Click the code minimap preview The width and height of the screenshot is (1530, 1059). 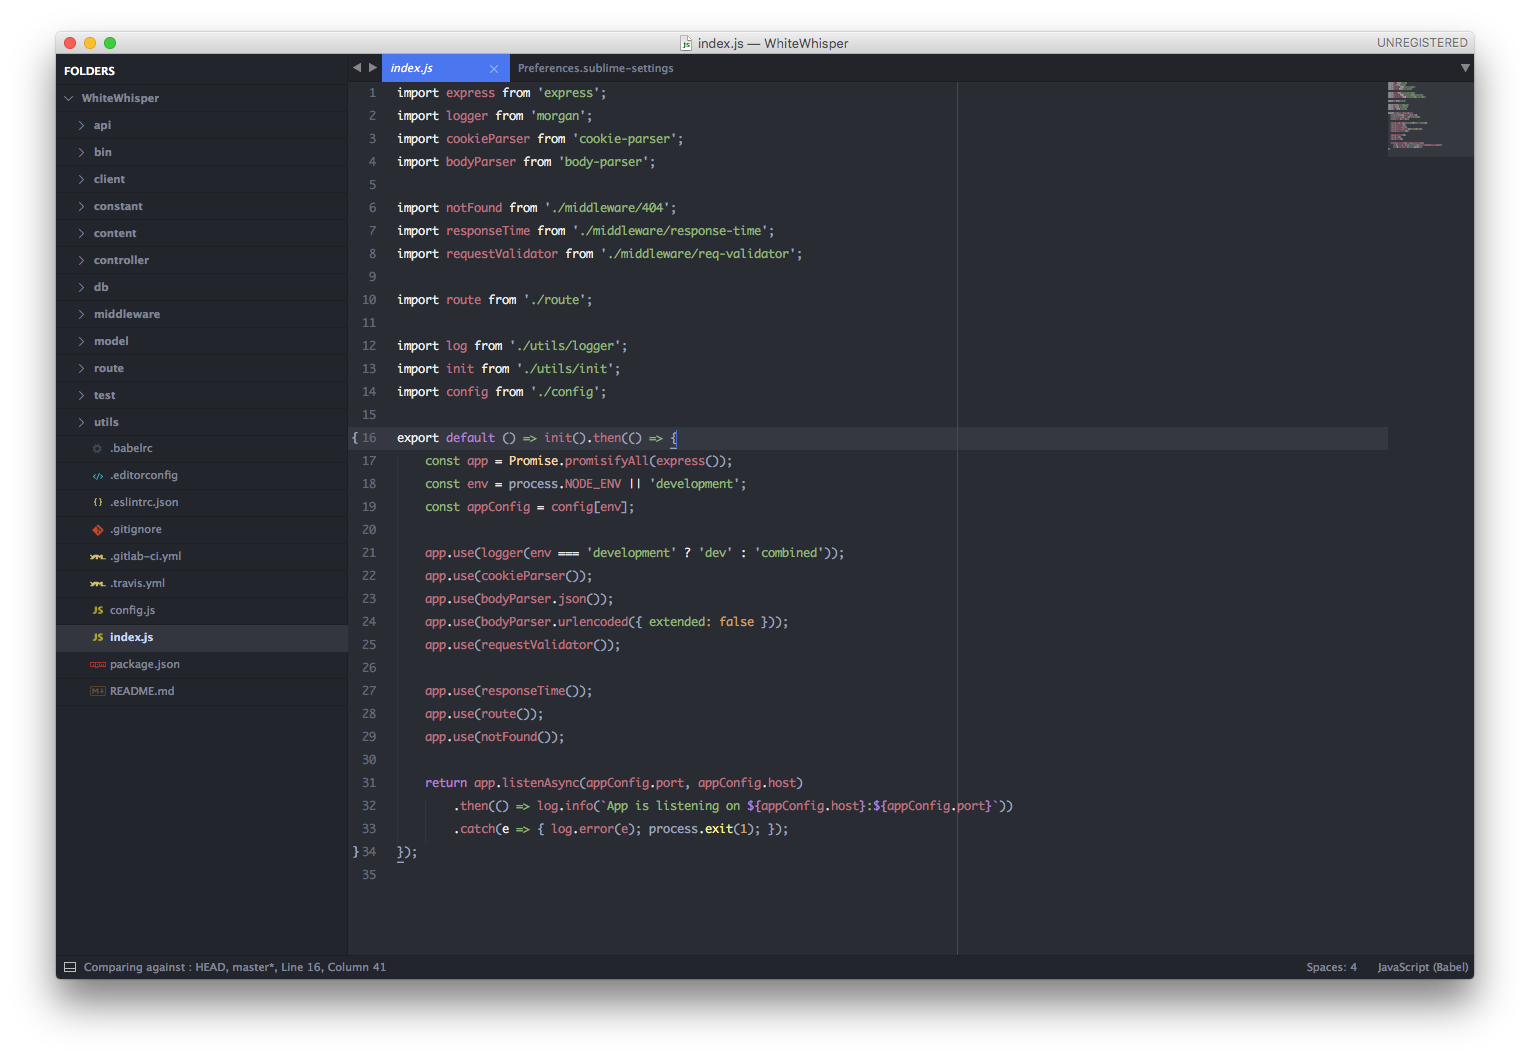click(x=1429, y=118)
